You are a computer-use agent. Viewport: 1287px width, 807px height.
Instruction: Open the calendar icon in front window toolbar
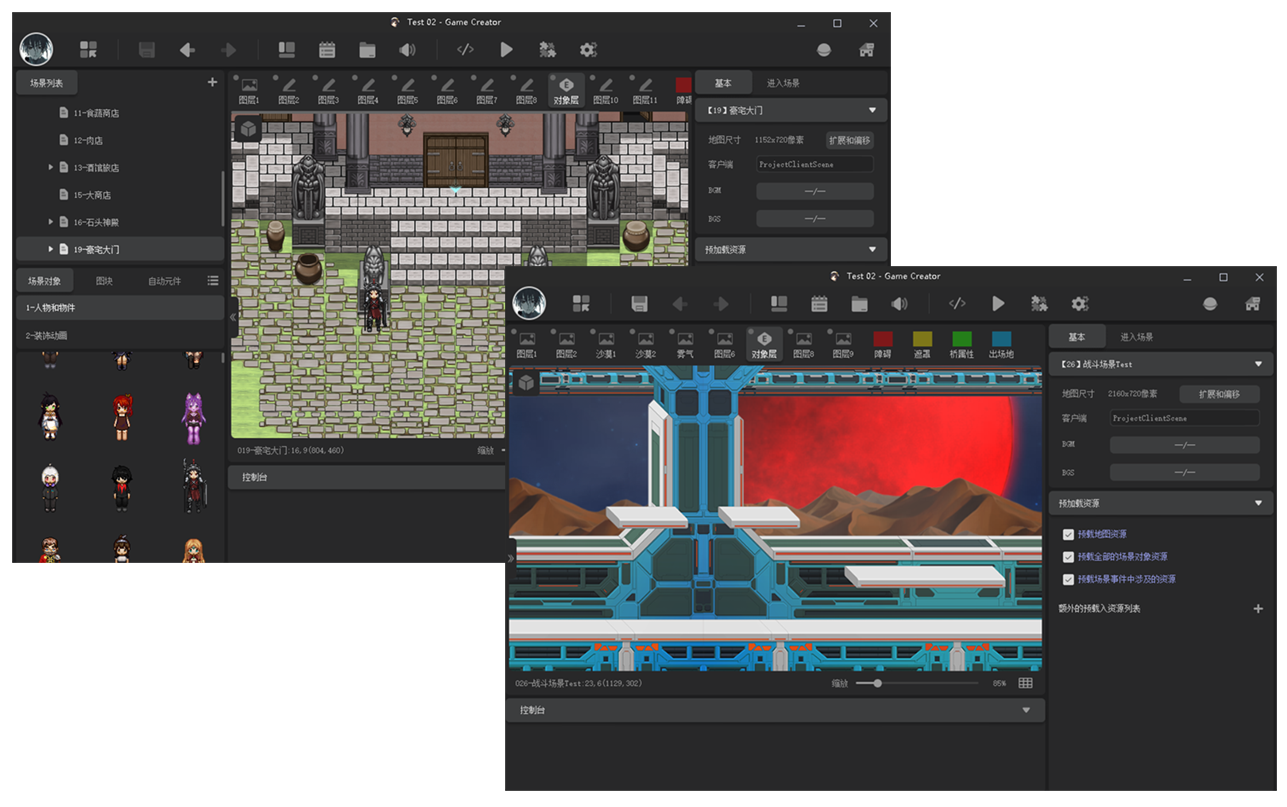click(819, 303)
